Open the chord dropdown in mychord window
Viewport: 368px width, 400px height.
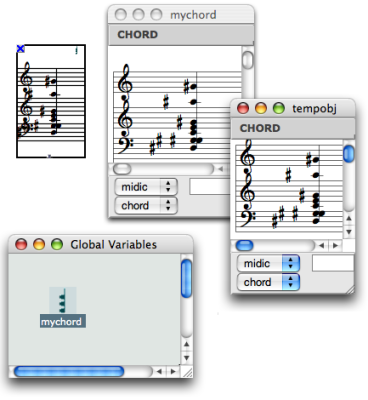coord(146,206)
